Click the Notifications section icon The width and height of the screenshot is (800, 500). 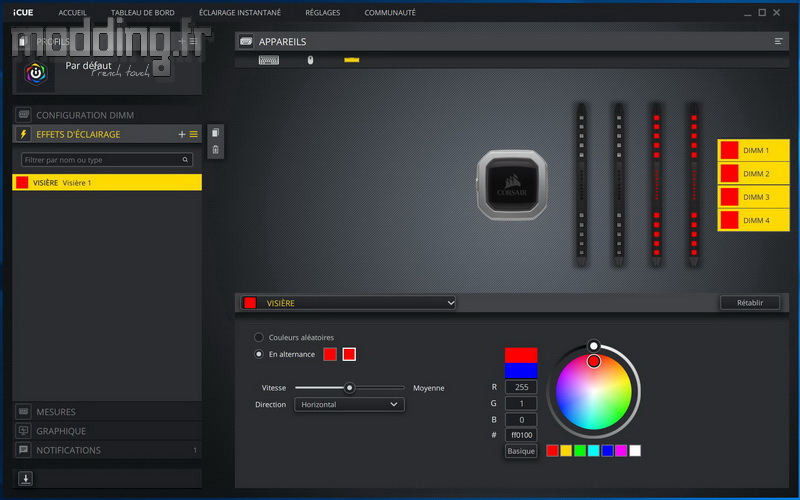pyautogui.click(x=23, y=450)
